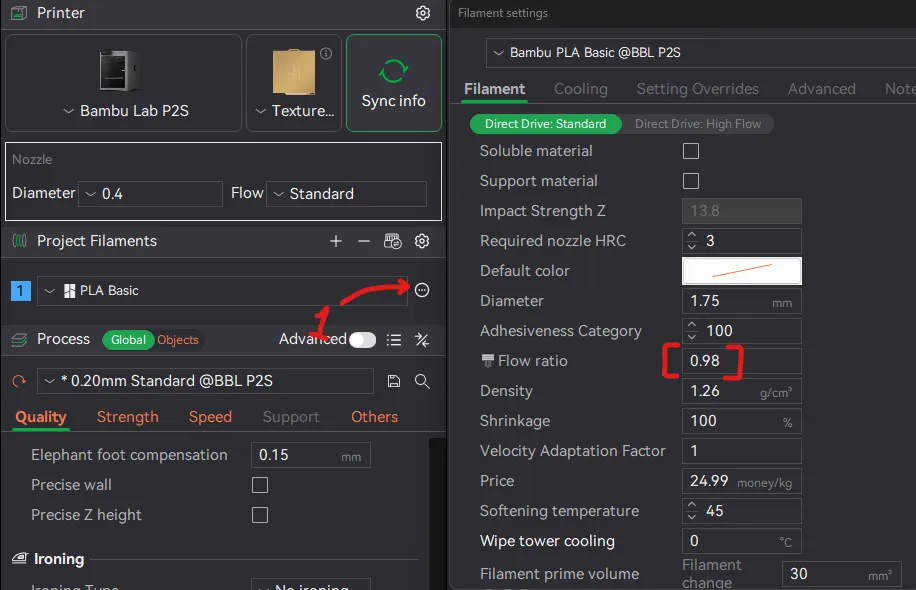
Task: Open the Bambu PLA Basic @BBL P2S preset dropdown
Action: [700, 53]
